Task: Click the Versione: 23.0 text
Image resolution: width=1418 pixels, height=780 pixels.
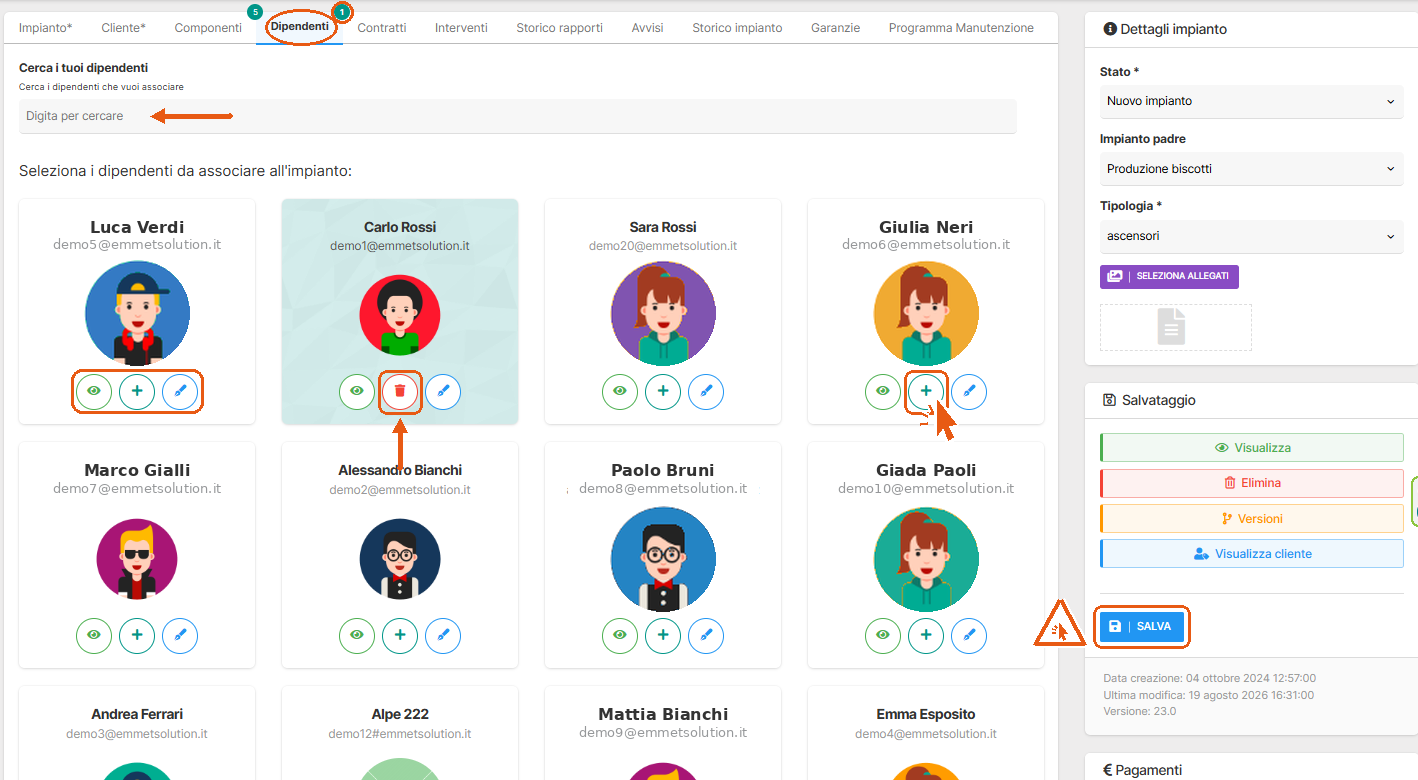Action: (1140, 711)
